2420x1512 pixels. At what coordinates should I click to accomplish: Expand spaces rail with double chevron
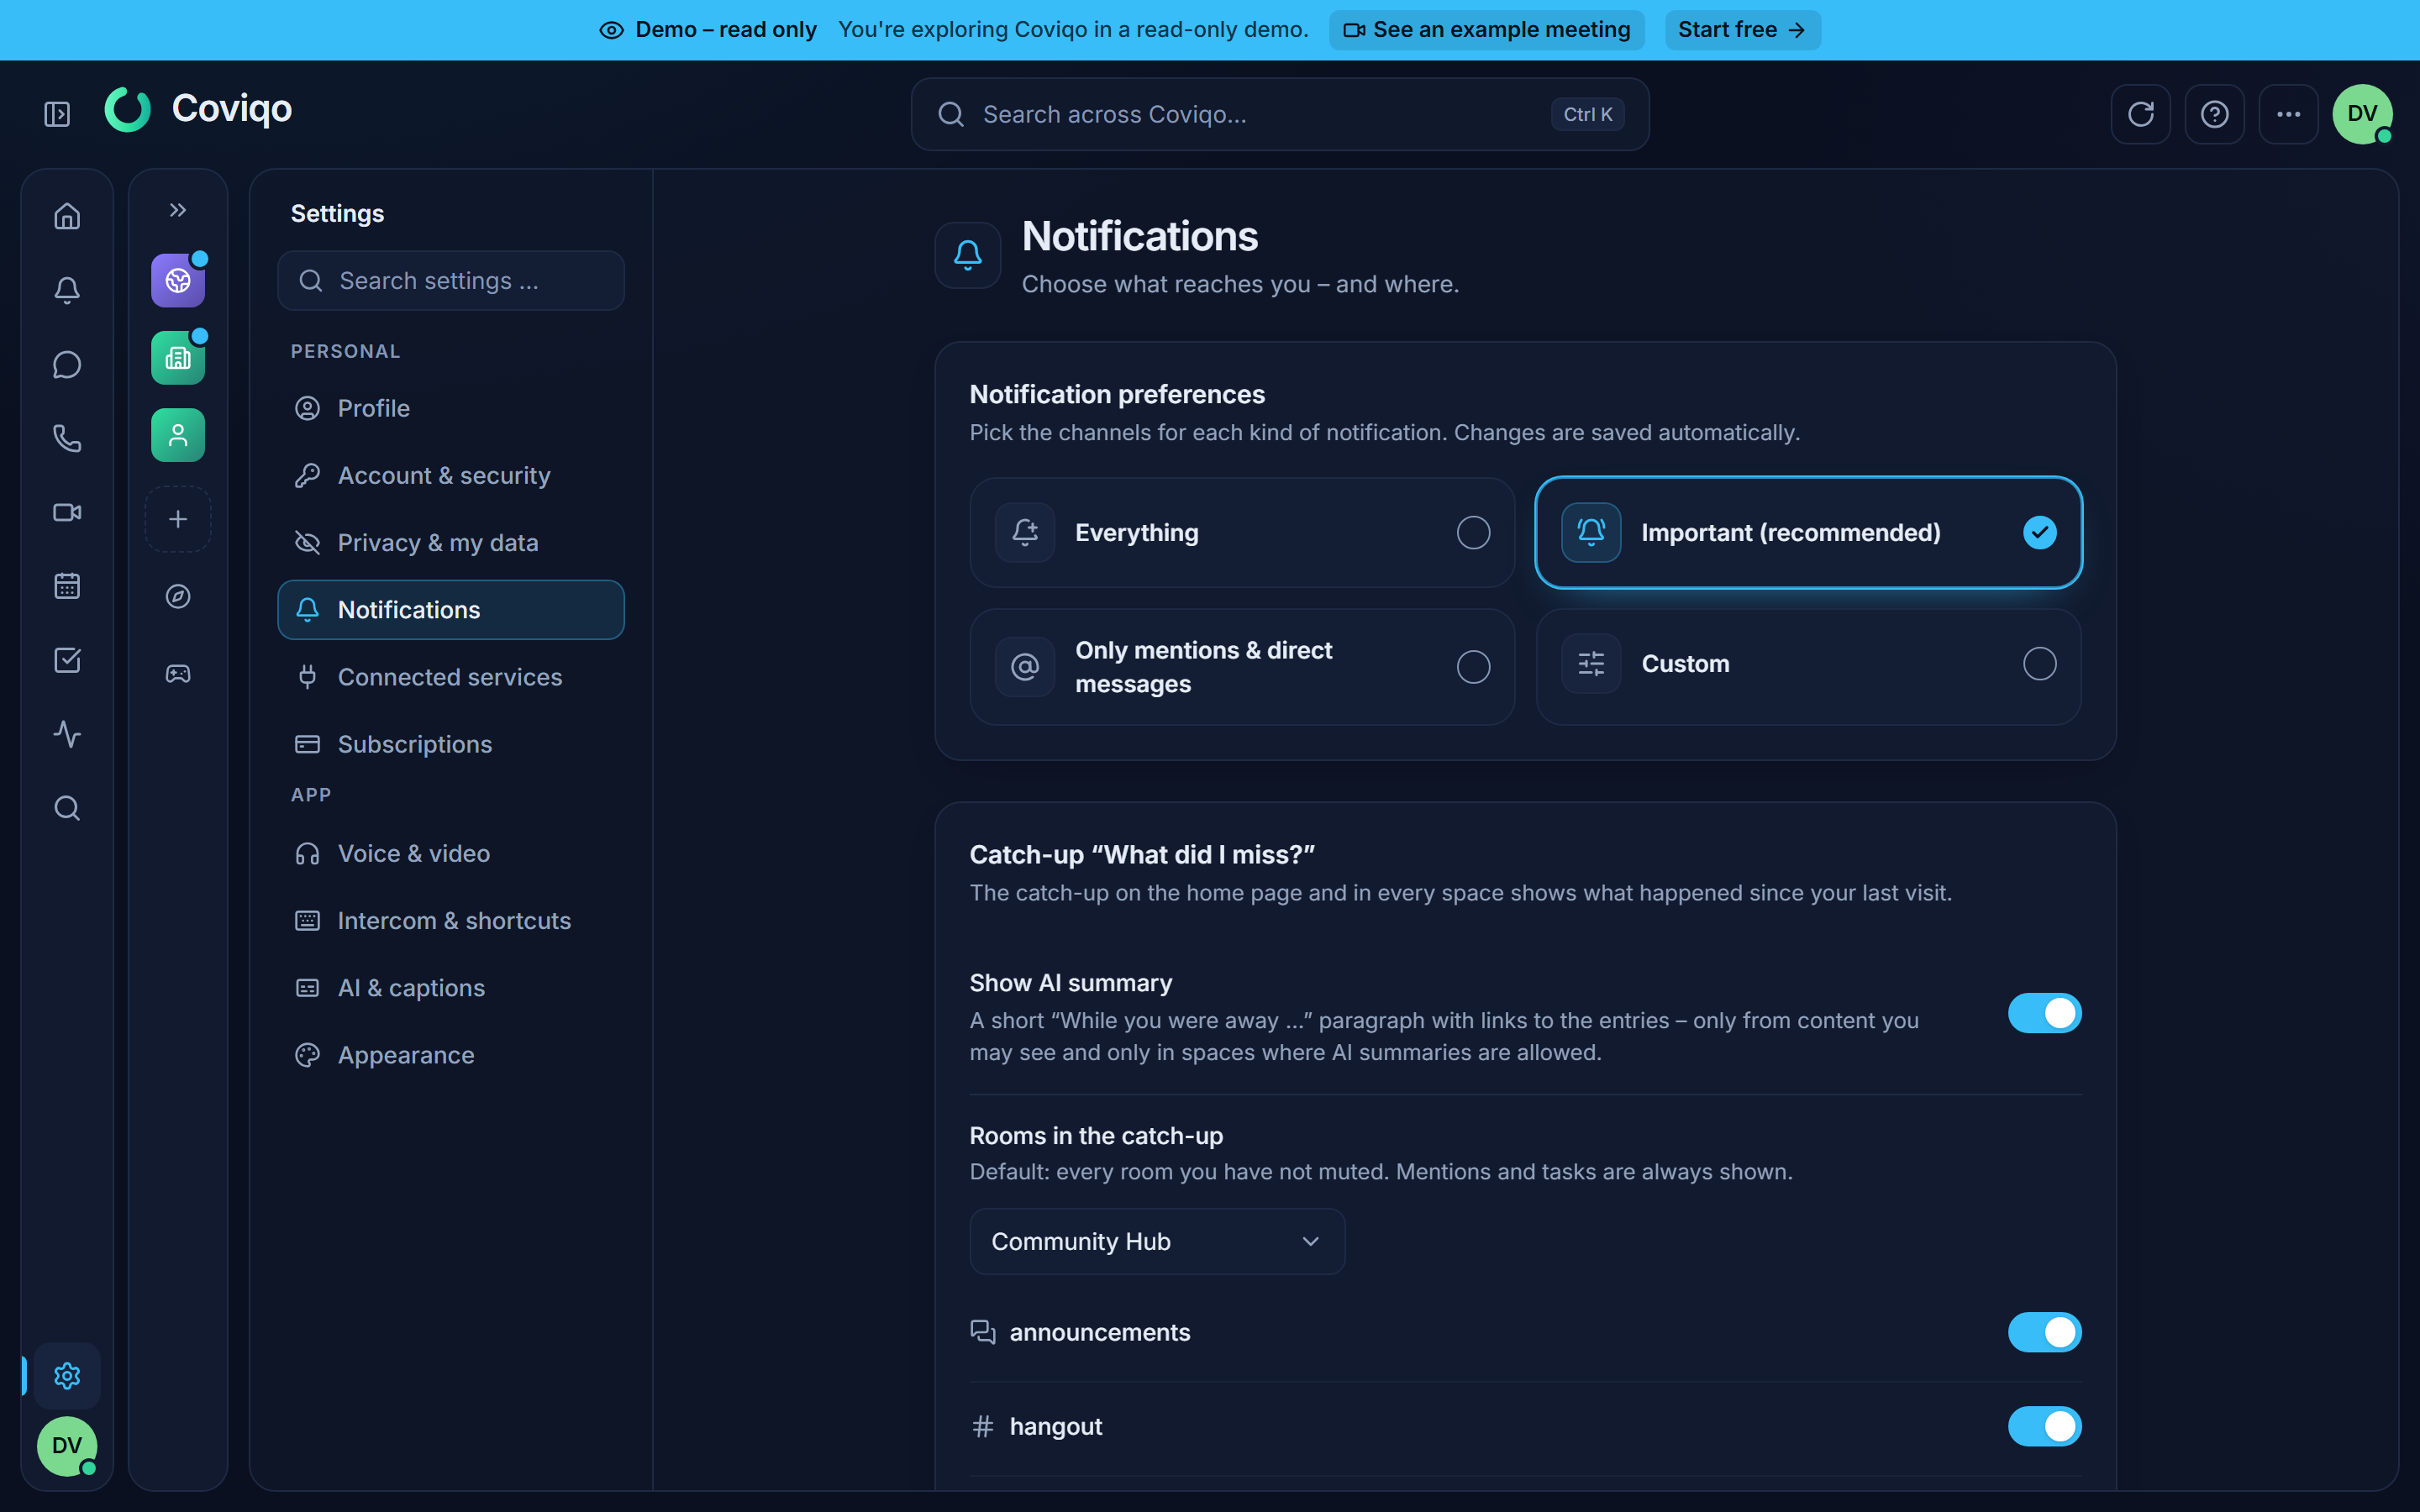click(x=178, y=210)
